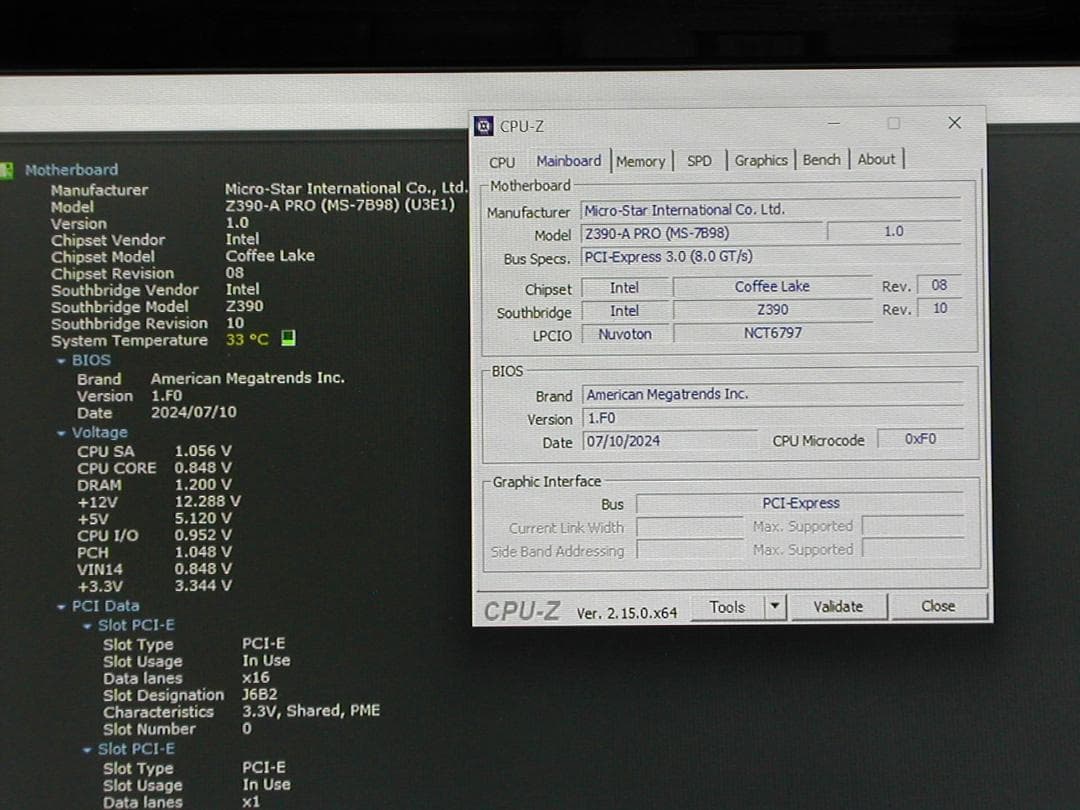
Task: Click the Motherboard section icon
Action: [x=8, y=170]
